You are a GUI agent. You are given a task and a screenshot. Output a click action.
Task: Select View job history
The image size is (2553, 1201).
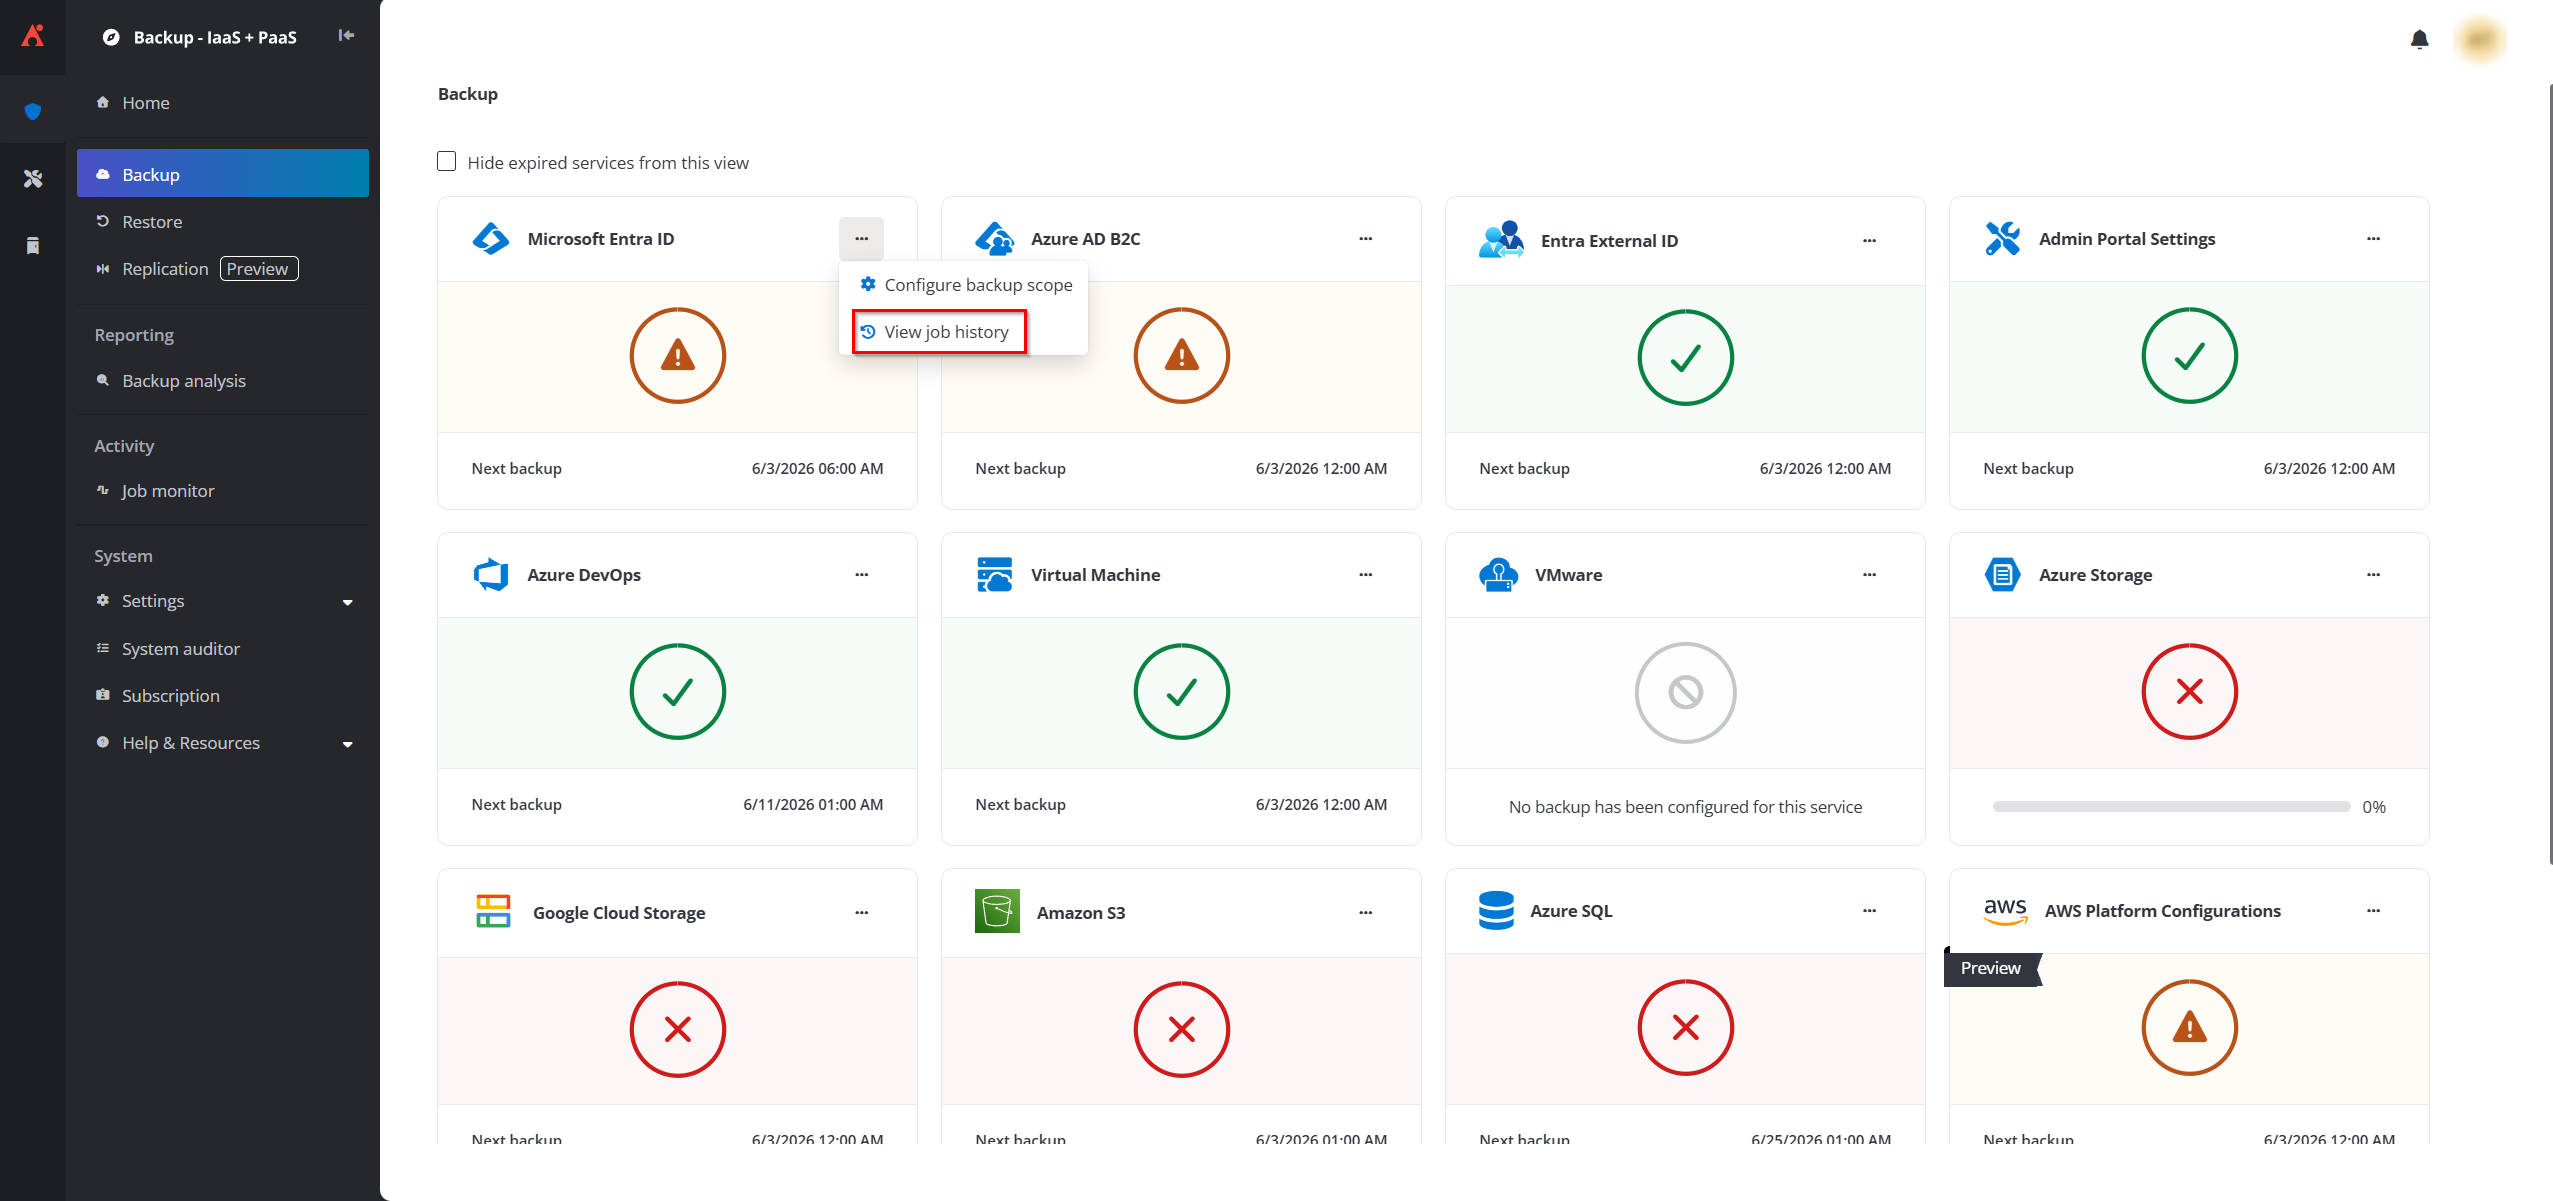(939, 332)
